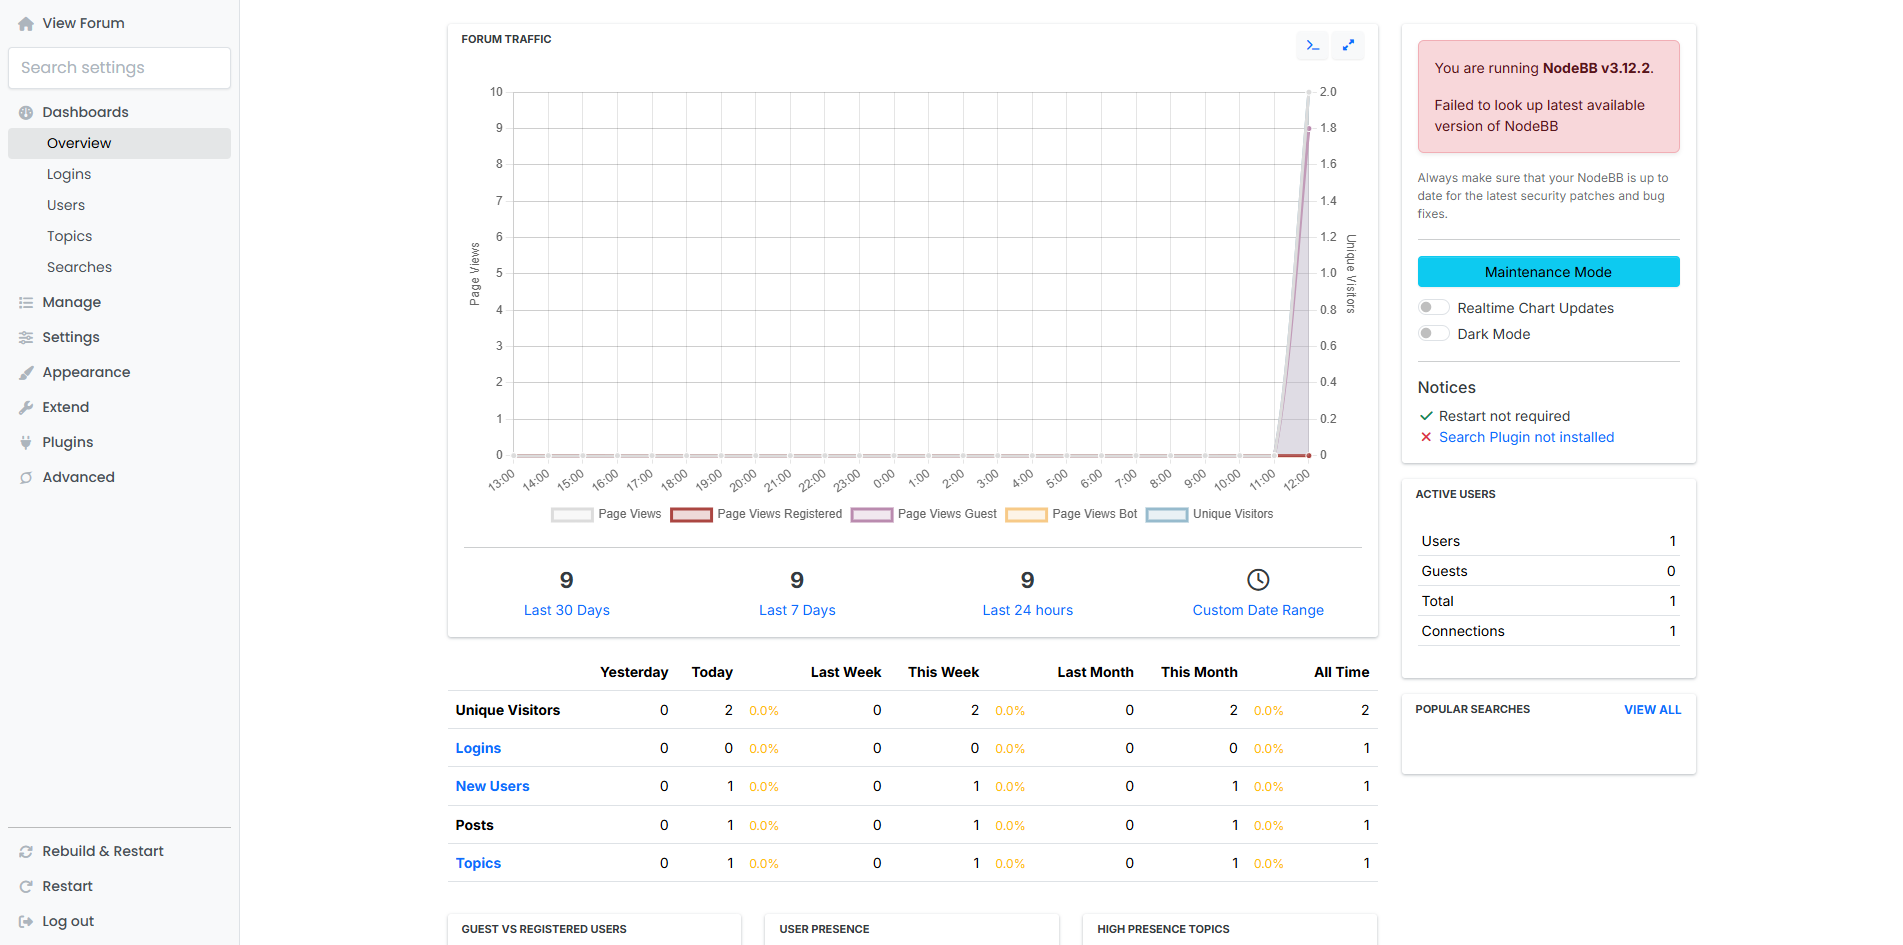Click the Rebuild & Restart sync icon
Viewport: 1903px width, 945px height.
(x=26, y=852)
